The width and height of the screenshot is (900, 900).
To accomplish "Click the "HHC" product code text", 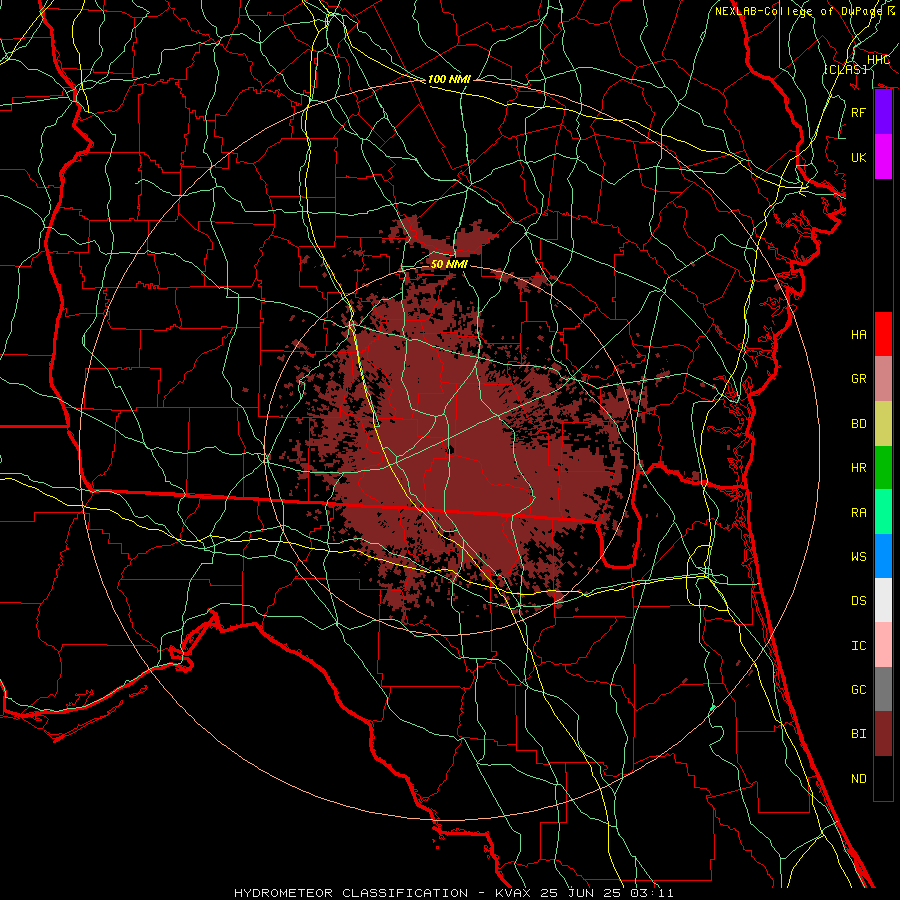I will [878, 60].
